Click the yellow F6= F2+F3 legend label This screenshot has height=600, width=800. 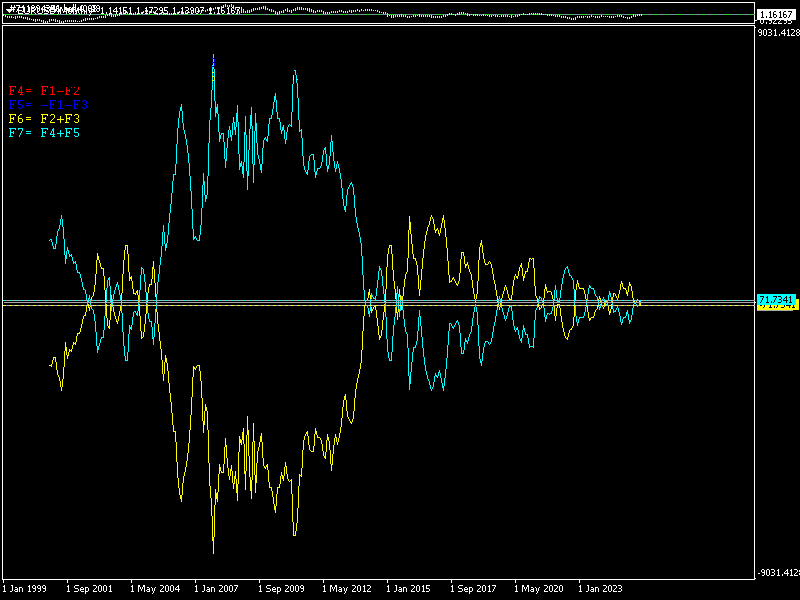(44, 119)
